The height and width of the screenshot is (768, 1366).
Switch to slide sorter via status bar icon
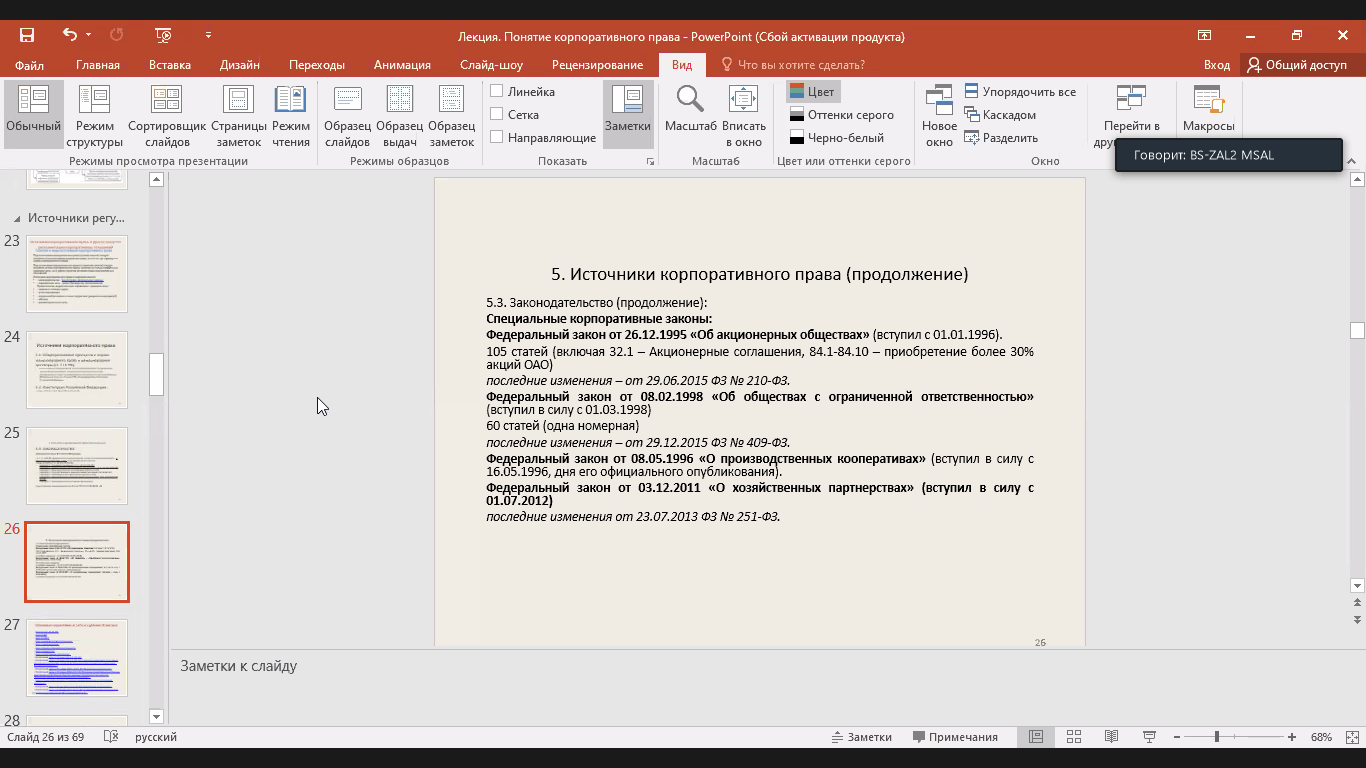tap(1074, 737)
